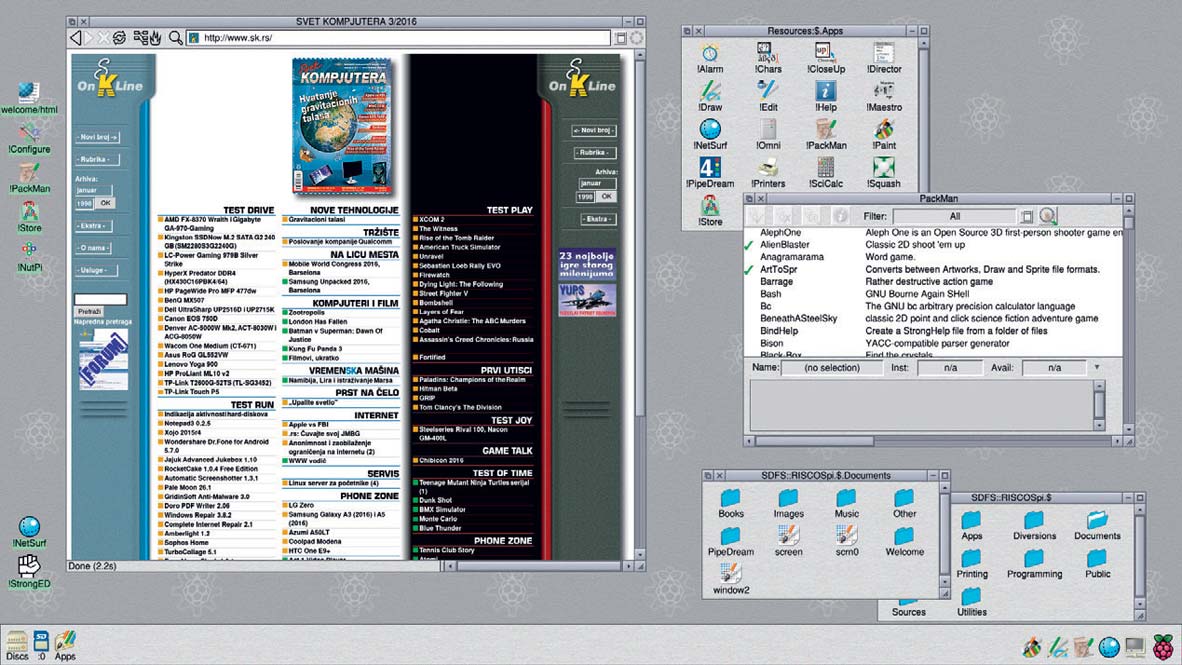Click the browser window vertical scrollbar thumb
Image resolution: width=1182 pixels, height=665 pixels.
point(640,238)
